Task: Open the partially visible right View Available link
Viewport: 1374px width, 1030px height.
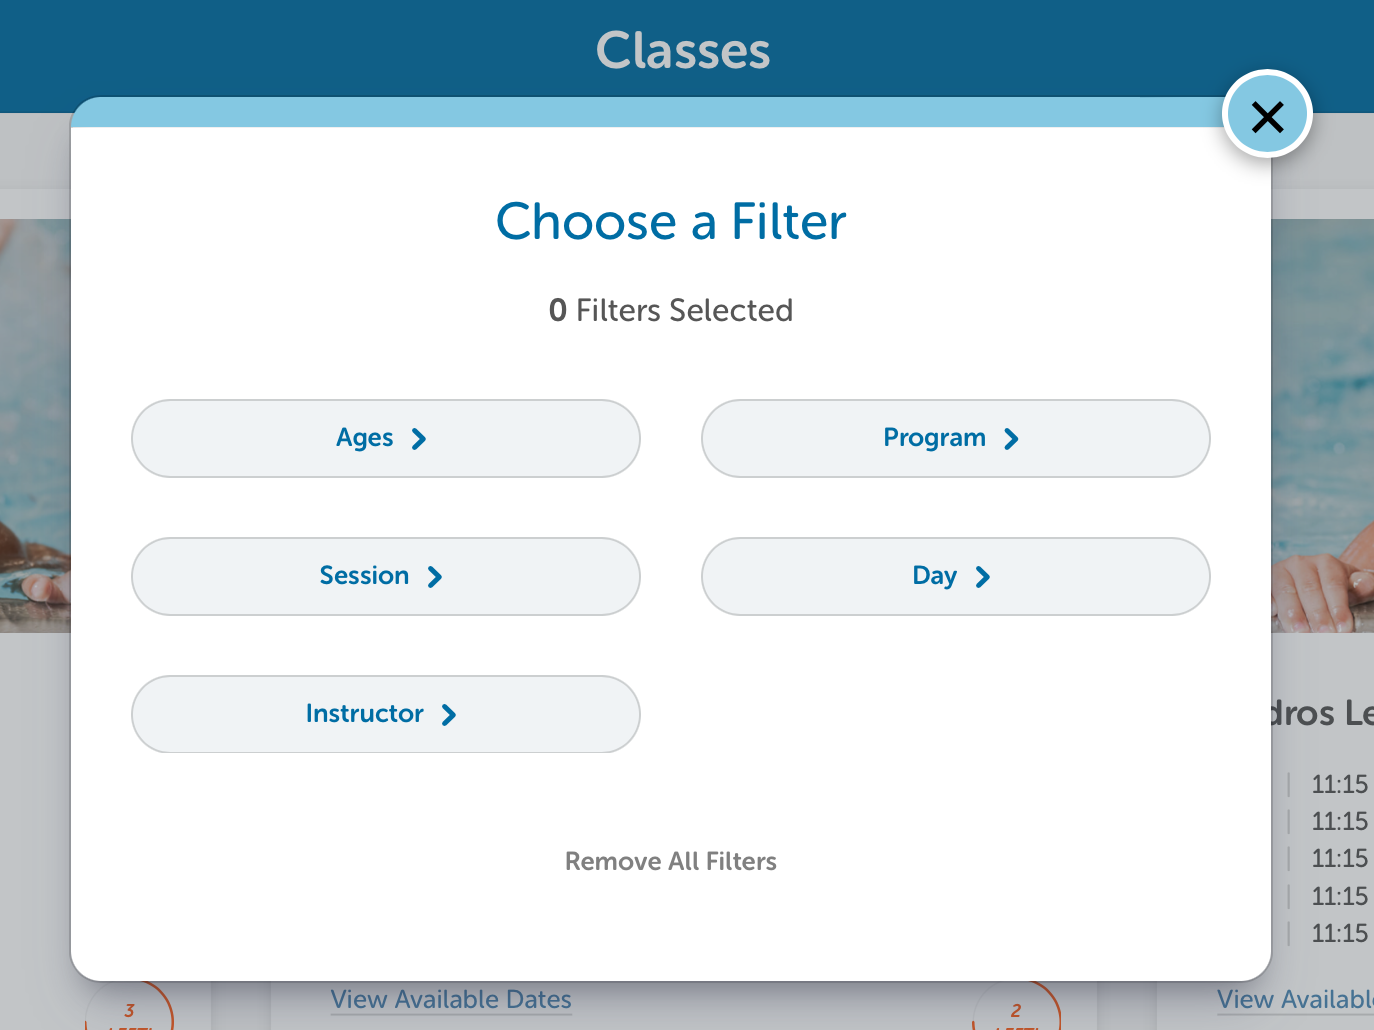Action: 1295,1000
